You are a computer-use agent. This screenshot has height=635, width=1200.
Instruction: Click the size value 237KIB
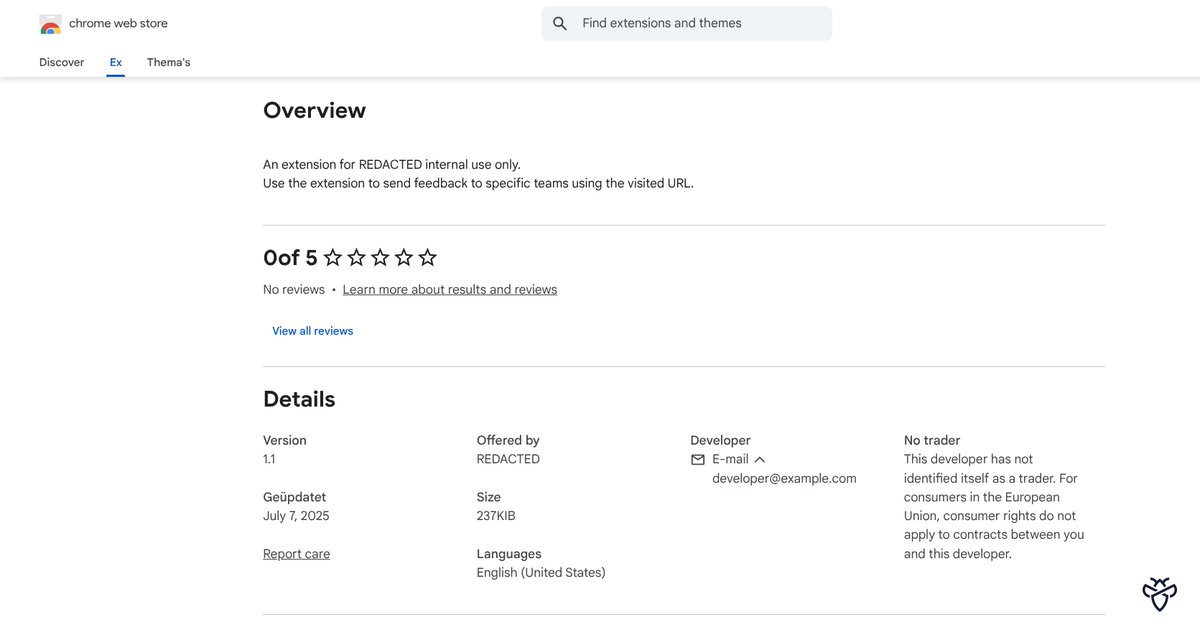(x=496, y=516)
